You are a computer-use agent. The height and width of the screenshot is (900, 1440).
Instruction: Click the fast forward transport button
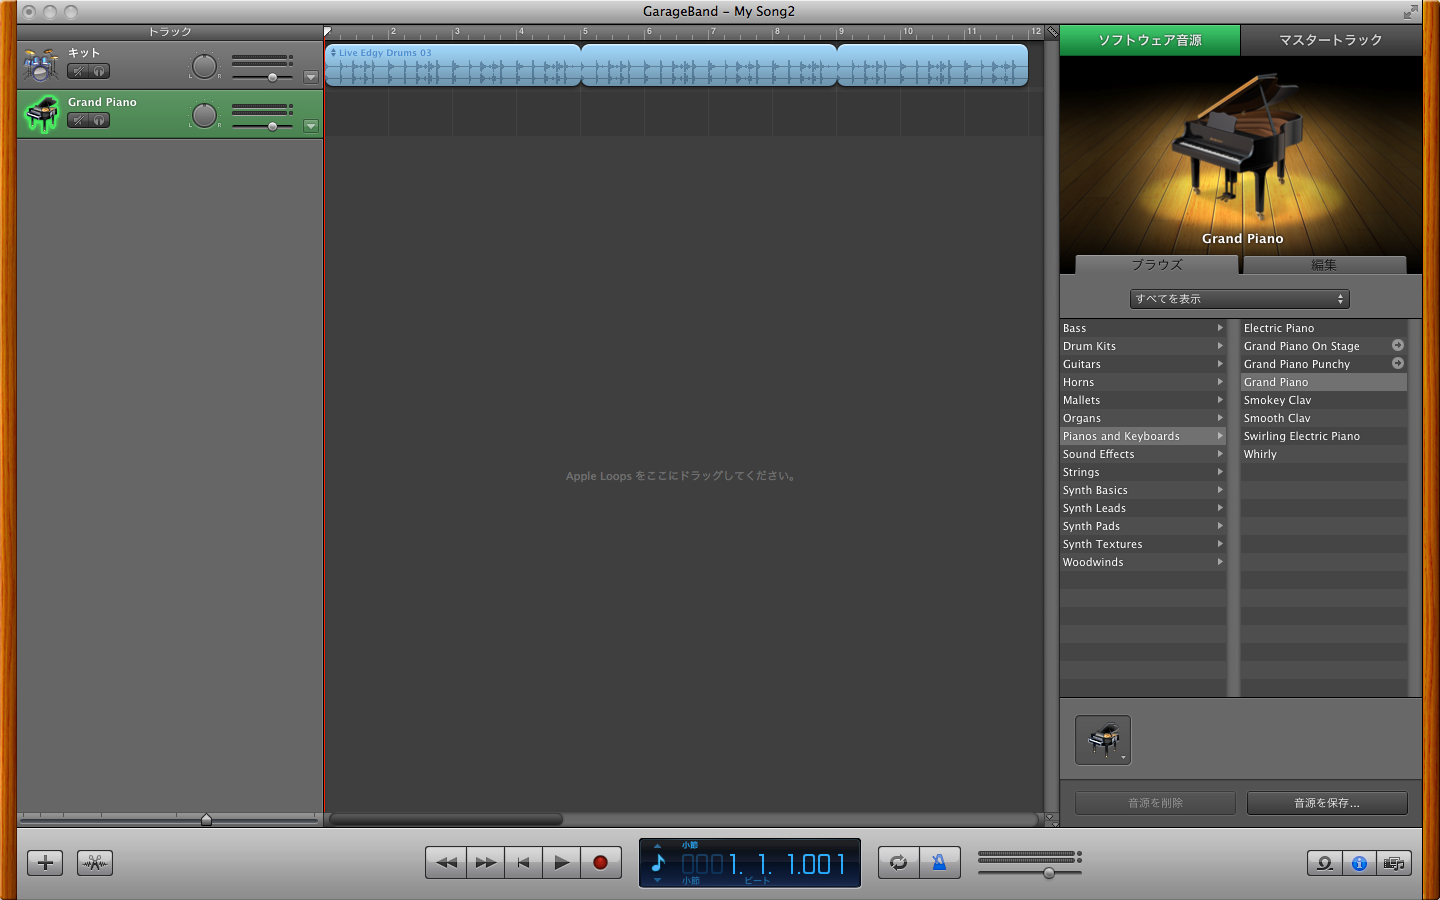(x=485, y=862)
